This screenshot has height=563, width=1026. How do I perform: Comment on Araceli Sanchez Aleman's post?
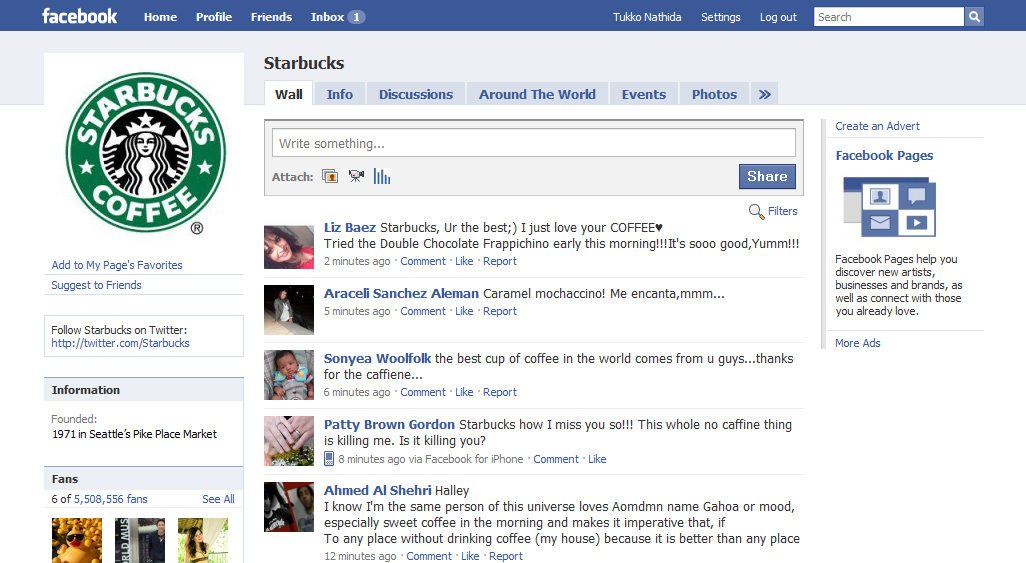pyautogui.click(x=423, y=312)
